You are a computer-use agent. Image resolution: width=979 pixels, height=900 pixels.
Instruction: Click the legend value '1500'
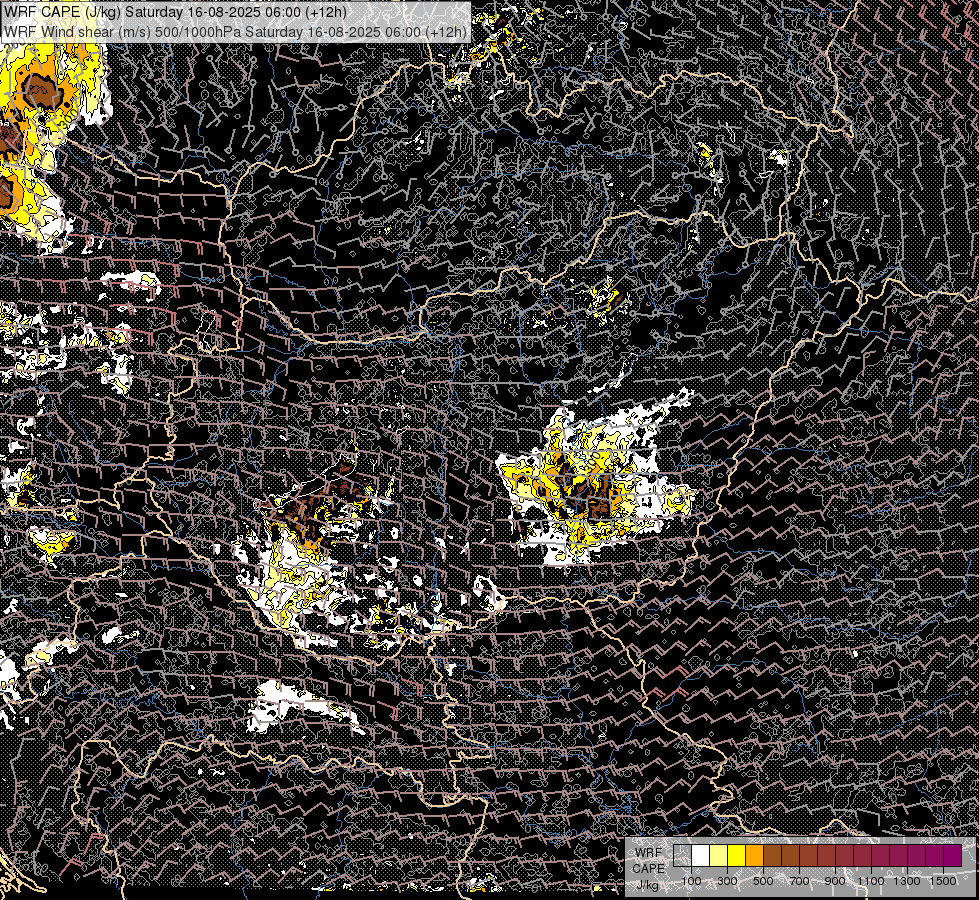point(943,881)
